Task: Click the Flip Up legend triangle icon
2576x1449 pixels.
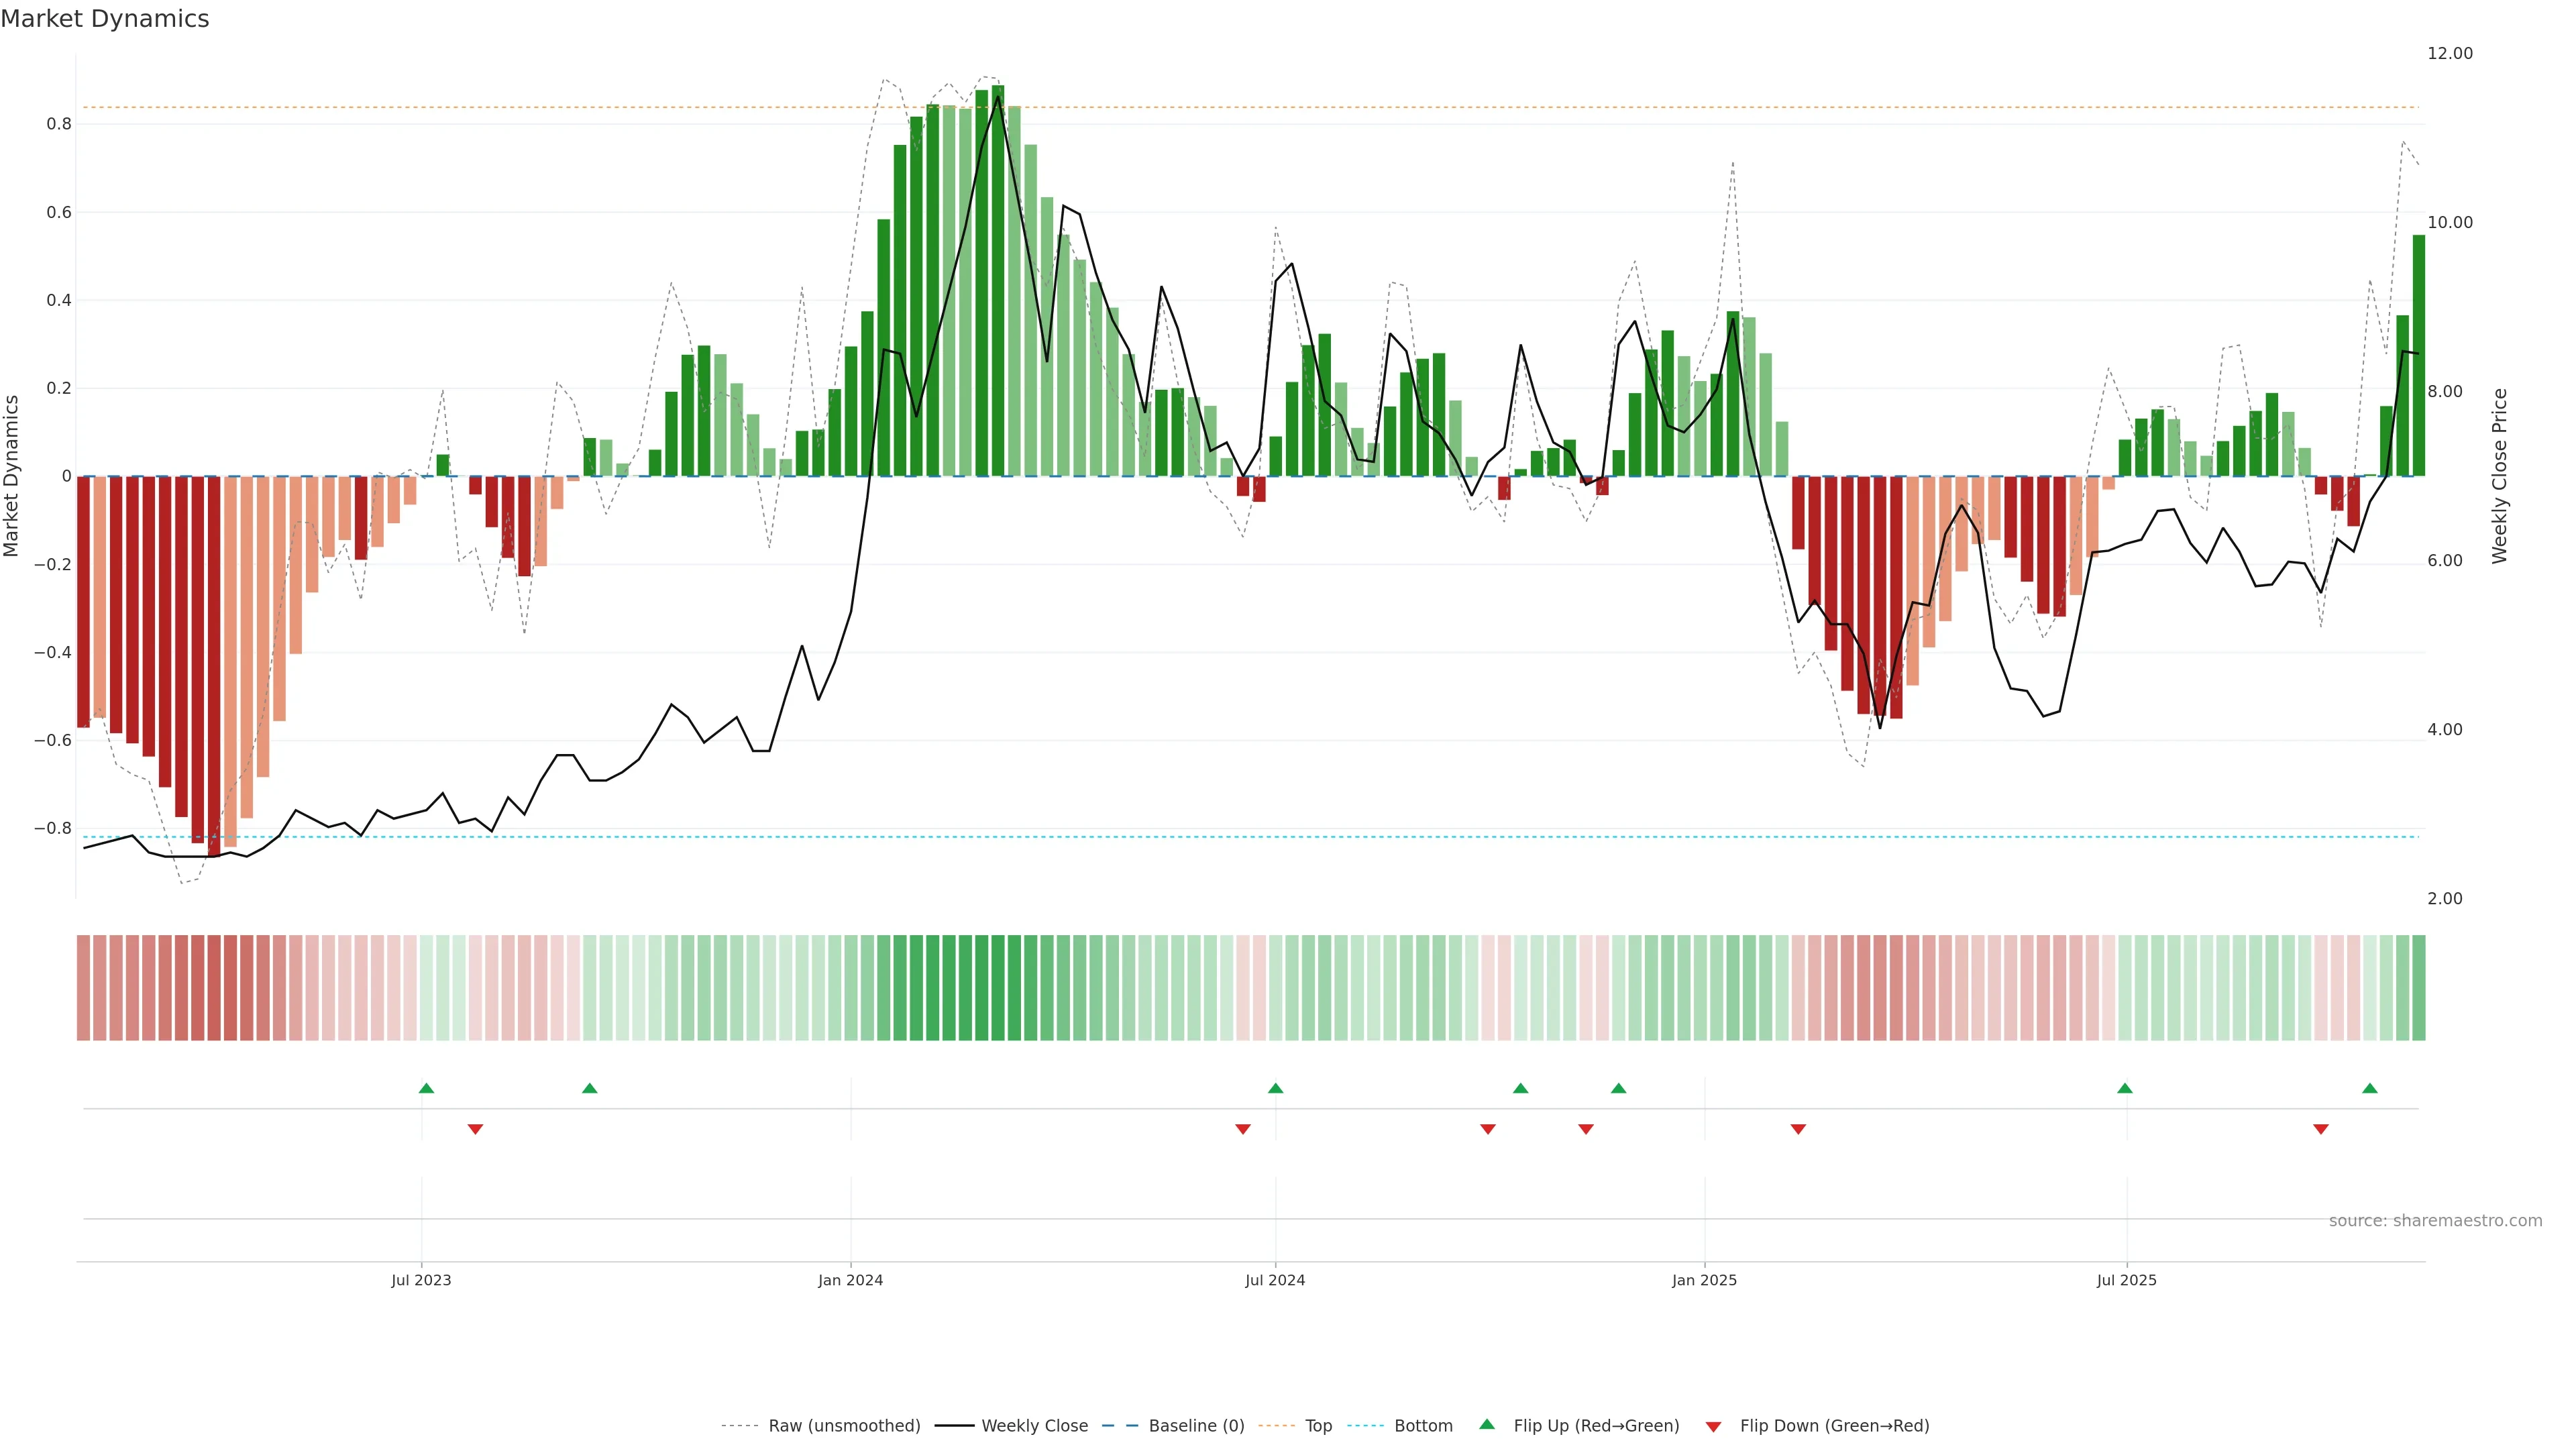Action: point(1487,1424)
